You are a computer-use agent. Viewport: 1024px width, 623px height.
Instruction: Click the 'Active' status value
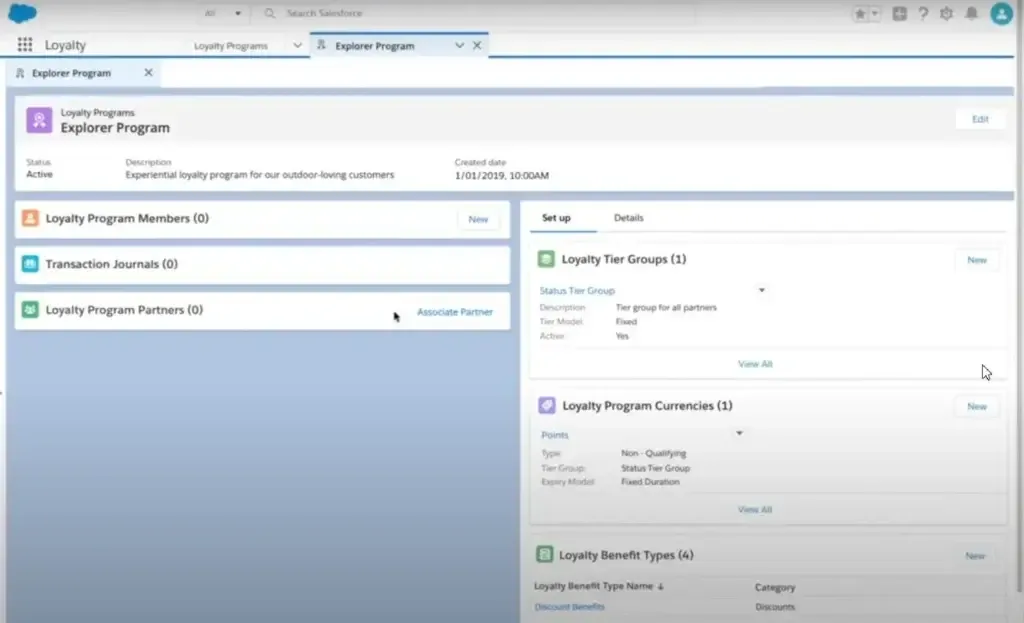pos(39,174)
